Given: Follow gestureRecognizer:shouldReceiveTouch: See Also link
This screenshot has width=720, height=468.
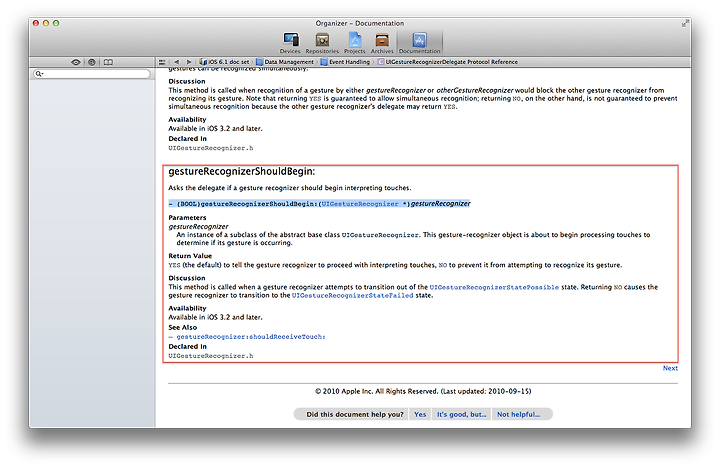Looking at the screenshot, I should (x=251, y=337).
